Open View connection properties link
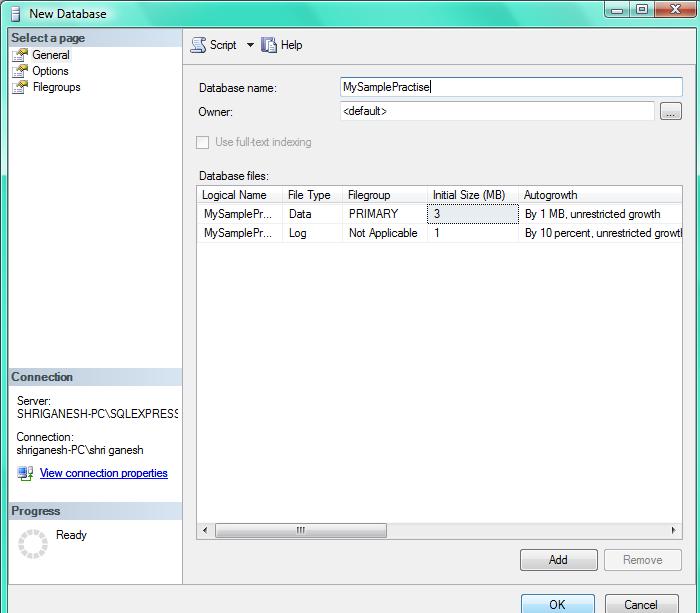 [x=104, y=473]
